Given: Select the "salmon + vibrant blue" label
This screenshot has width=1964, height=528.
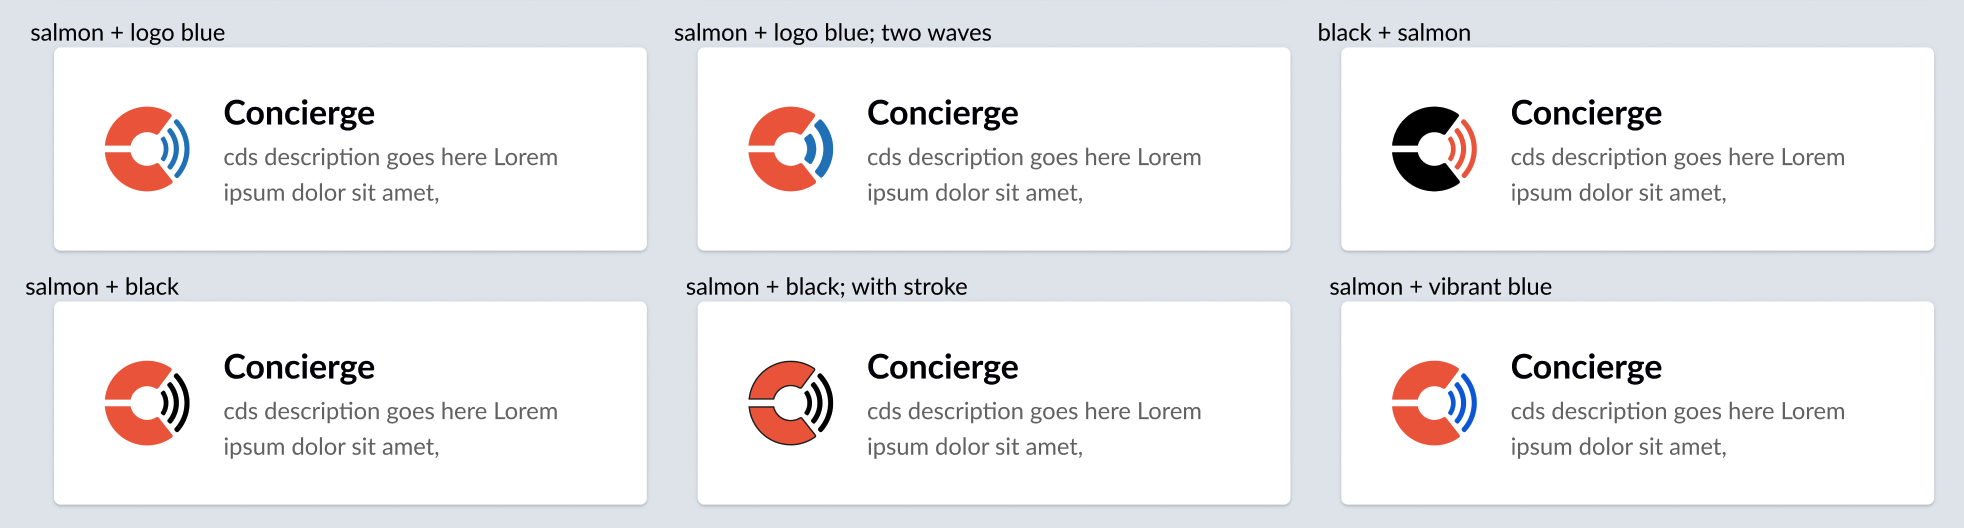Looking at the screenshot, I should click(1440, 287).
